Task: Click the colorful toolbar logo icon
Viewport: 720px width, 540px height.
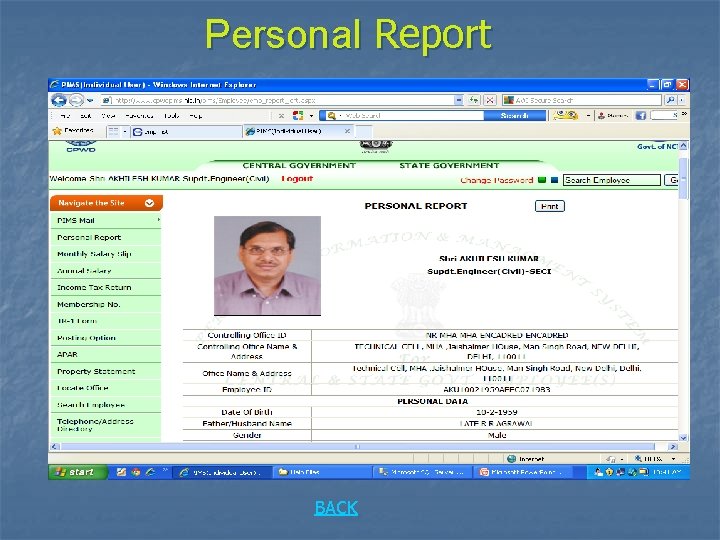Action: coord(298,115)
